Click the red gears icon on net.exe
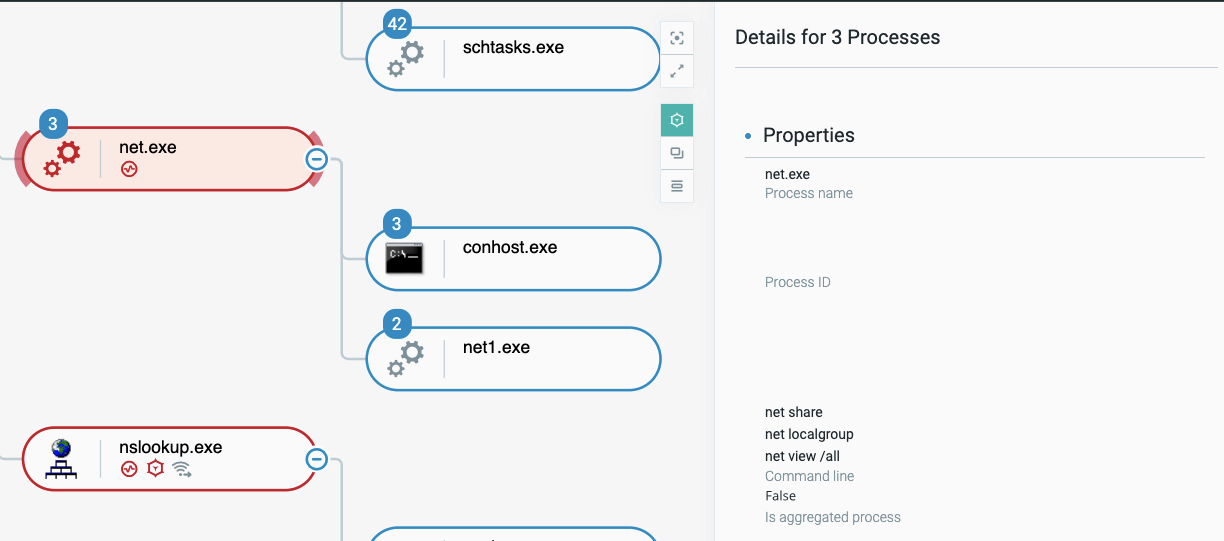The width and height of the screenshot is (1224, 541). (x=61, y=159)
